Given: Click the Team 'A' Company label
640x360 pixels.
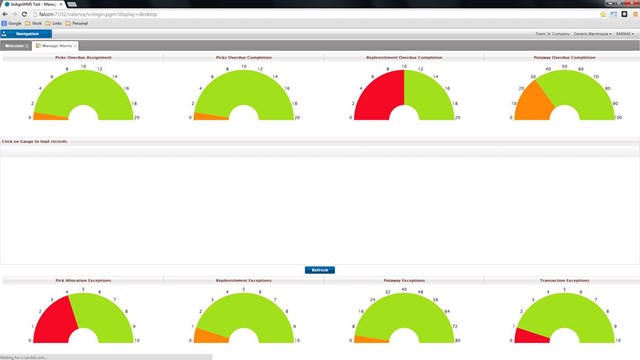Looking at the screenshot, I should pyautogui.click(x=552, y=34).
